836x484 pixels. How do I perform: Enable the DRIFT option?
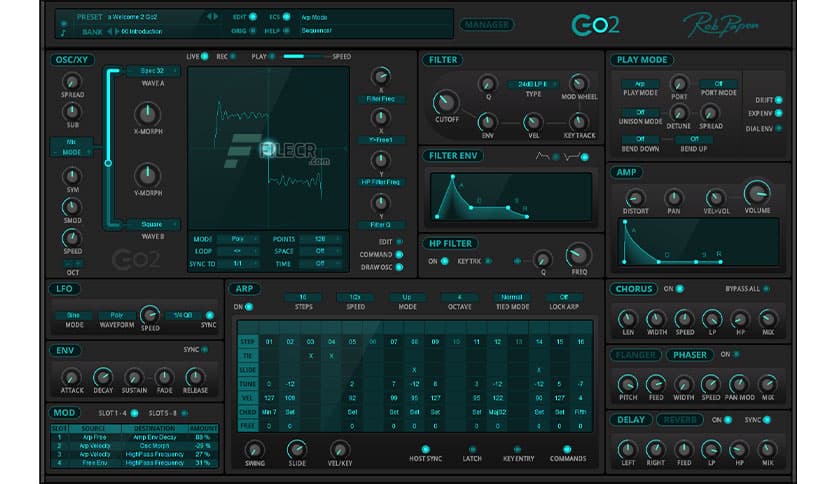778,100
